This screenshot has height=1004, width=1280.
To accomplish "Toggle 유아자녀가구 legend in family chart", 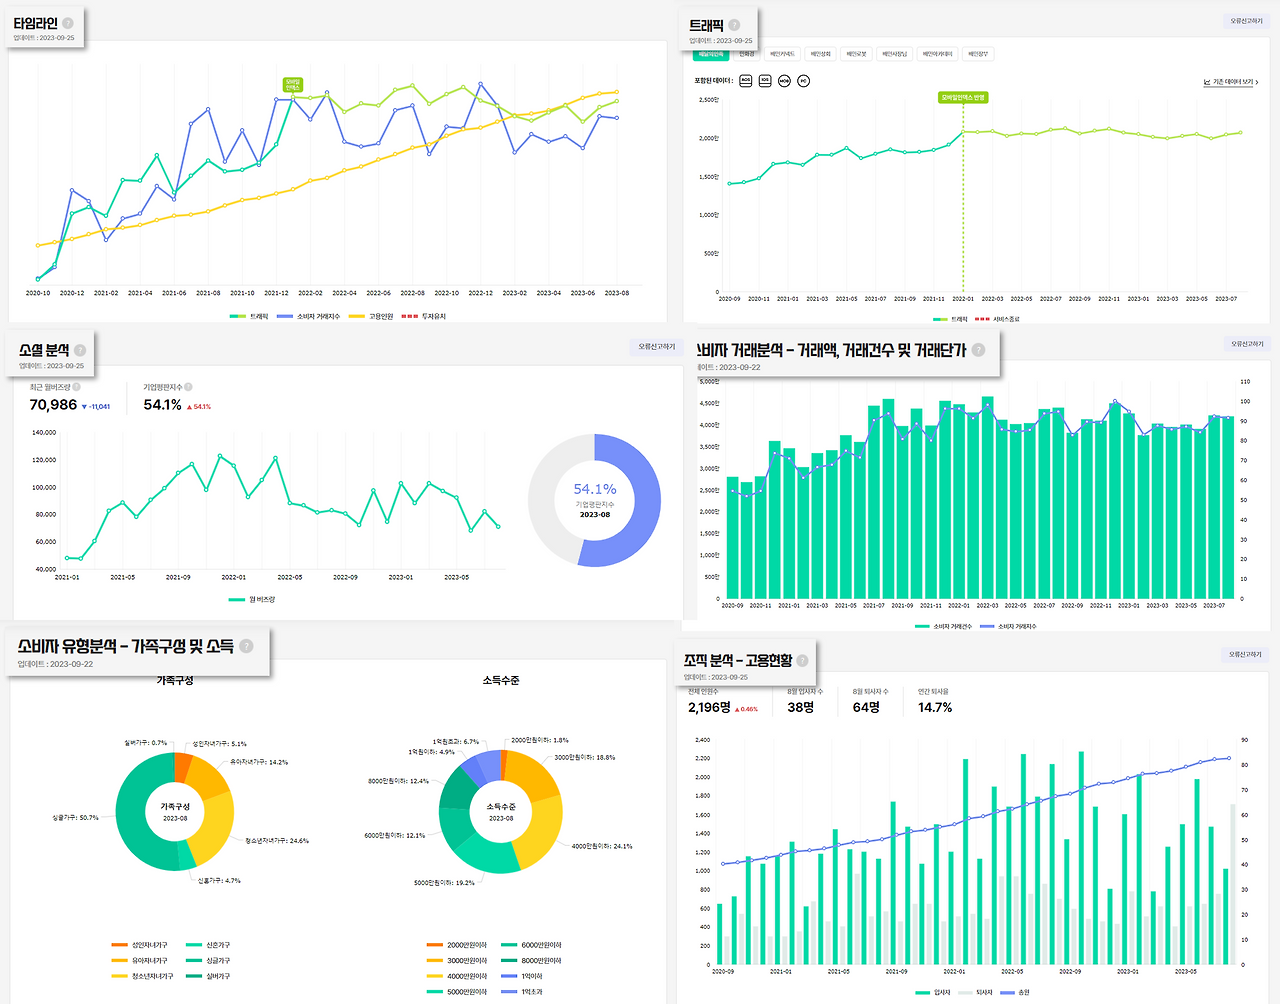I will pyautogui.click(x=140, y=960).
